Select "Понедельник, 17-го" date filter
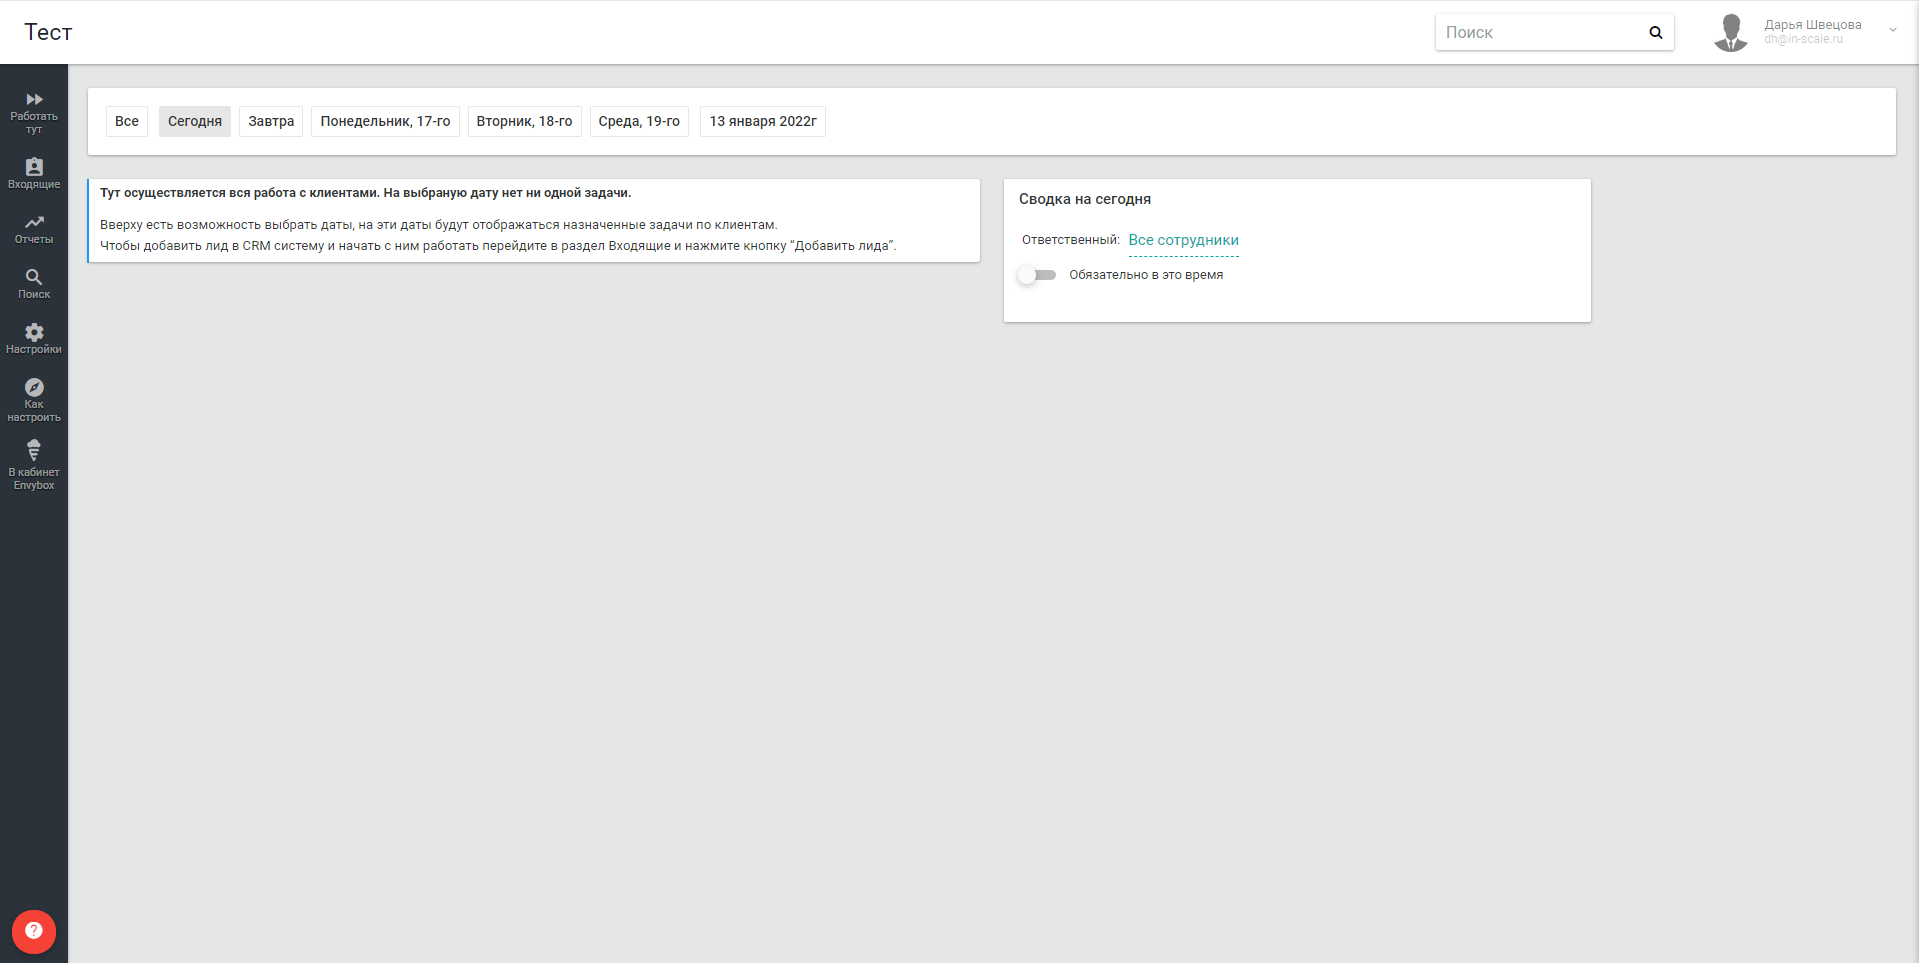Viewport: 1919px width, 963px height. pos(385,121)
